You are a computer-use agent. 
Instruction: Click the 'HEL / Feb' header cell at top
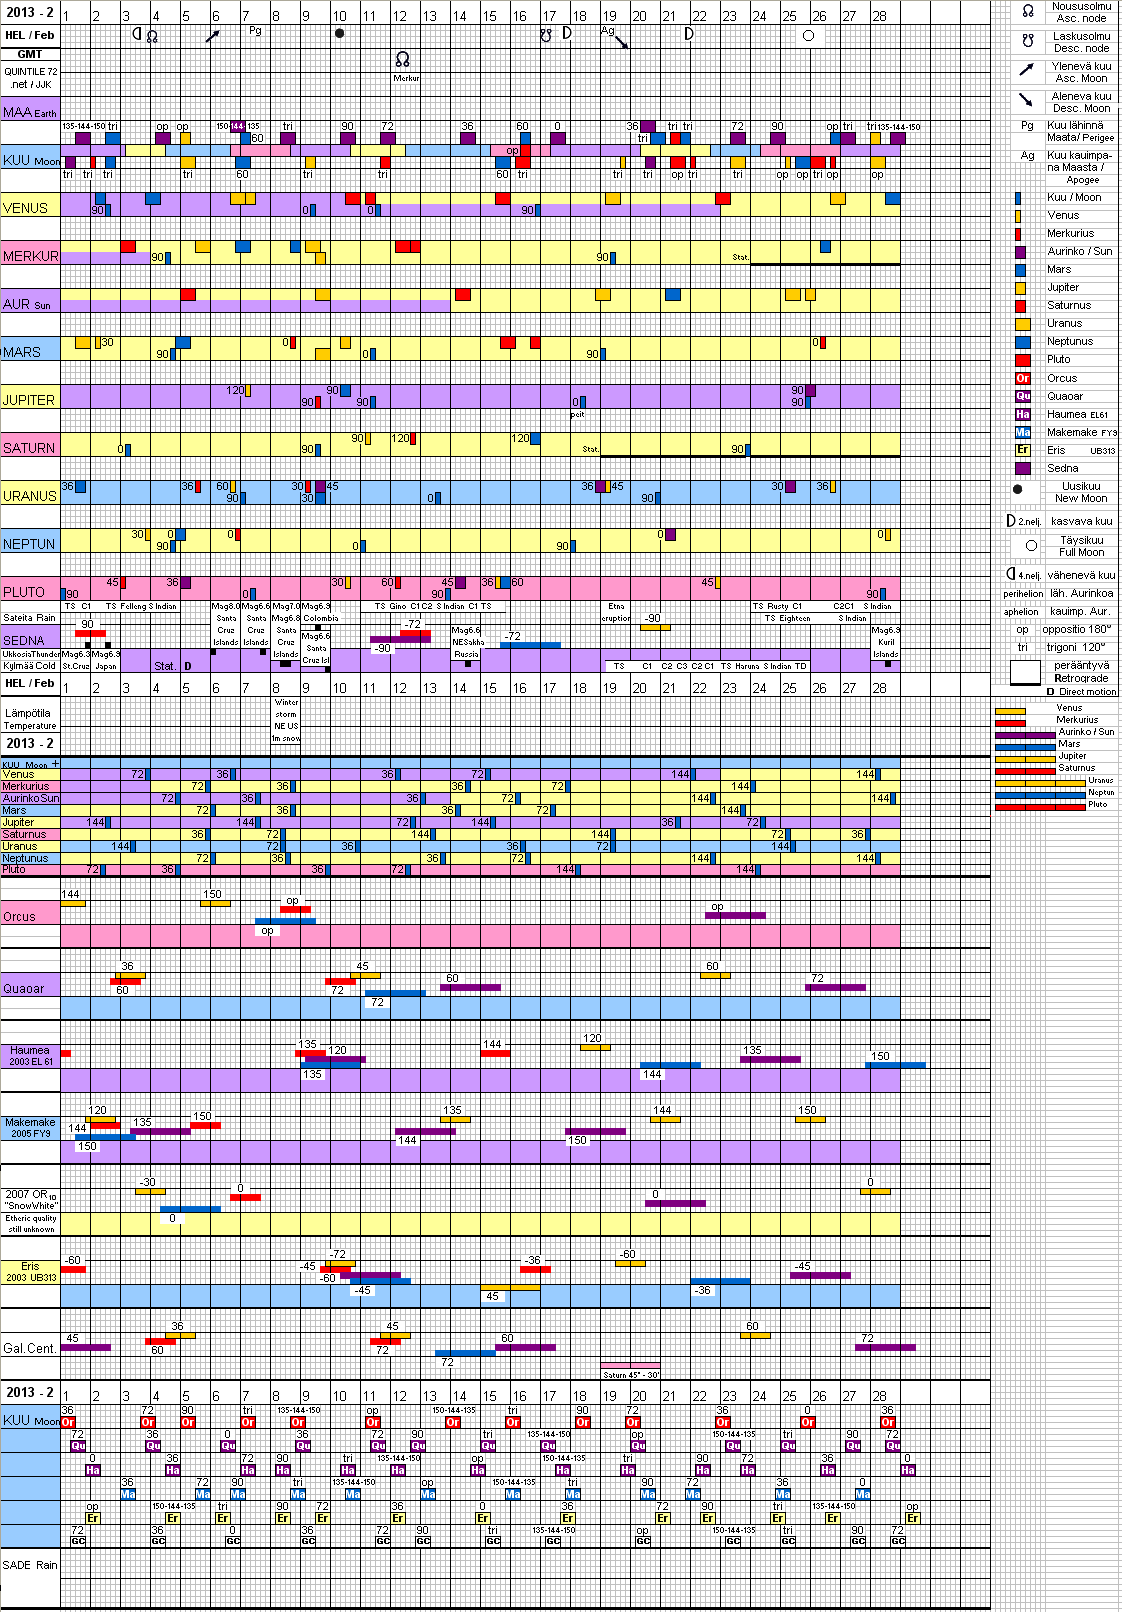pos(30,35)
